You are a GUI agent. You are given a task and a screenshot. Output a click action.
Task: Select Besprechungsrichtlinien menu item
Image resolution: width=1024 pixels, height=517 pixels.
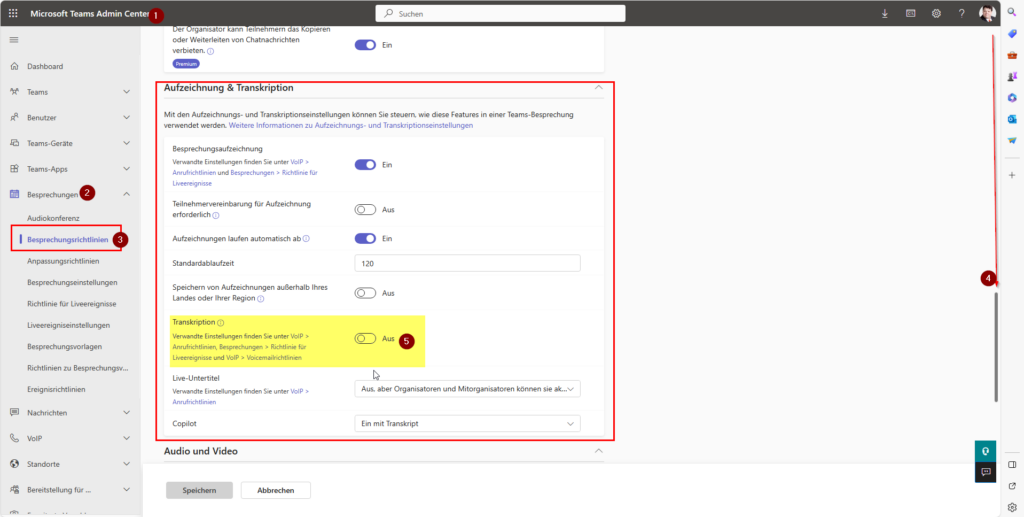[67, 240]
